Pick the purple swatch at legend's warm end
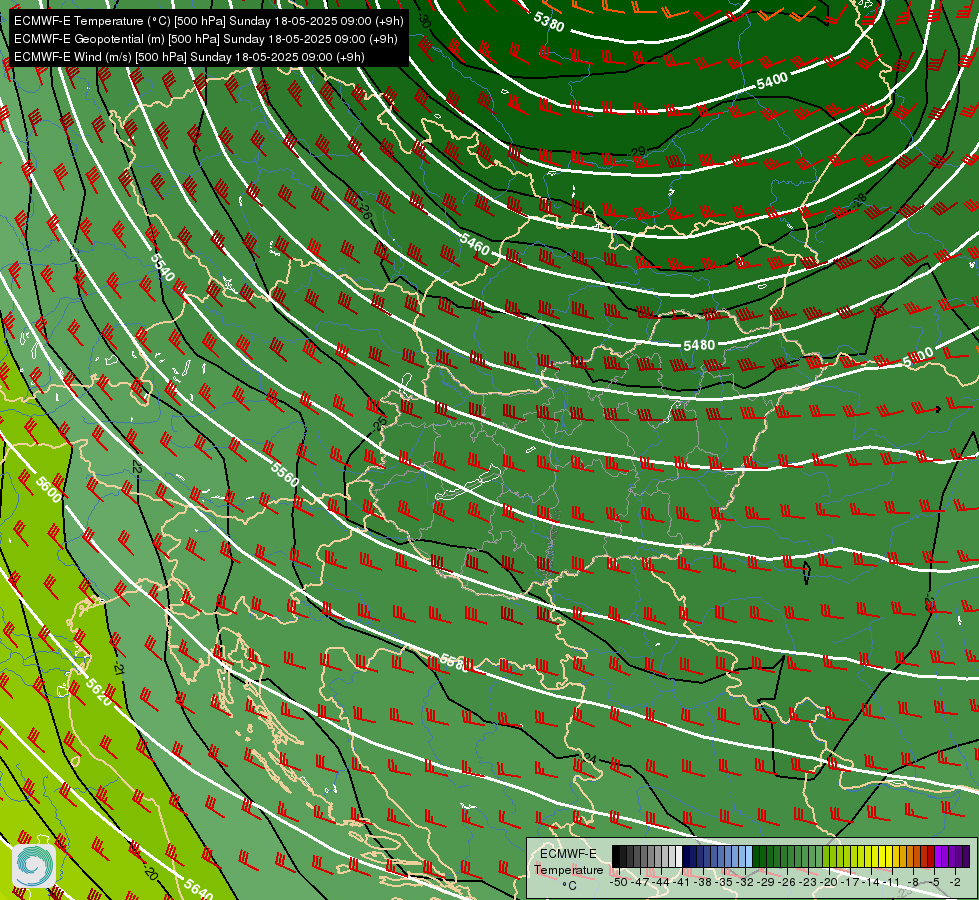 click(x=967, y=856)
